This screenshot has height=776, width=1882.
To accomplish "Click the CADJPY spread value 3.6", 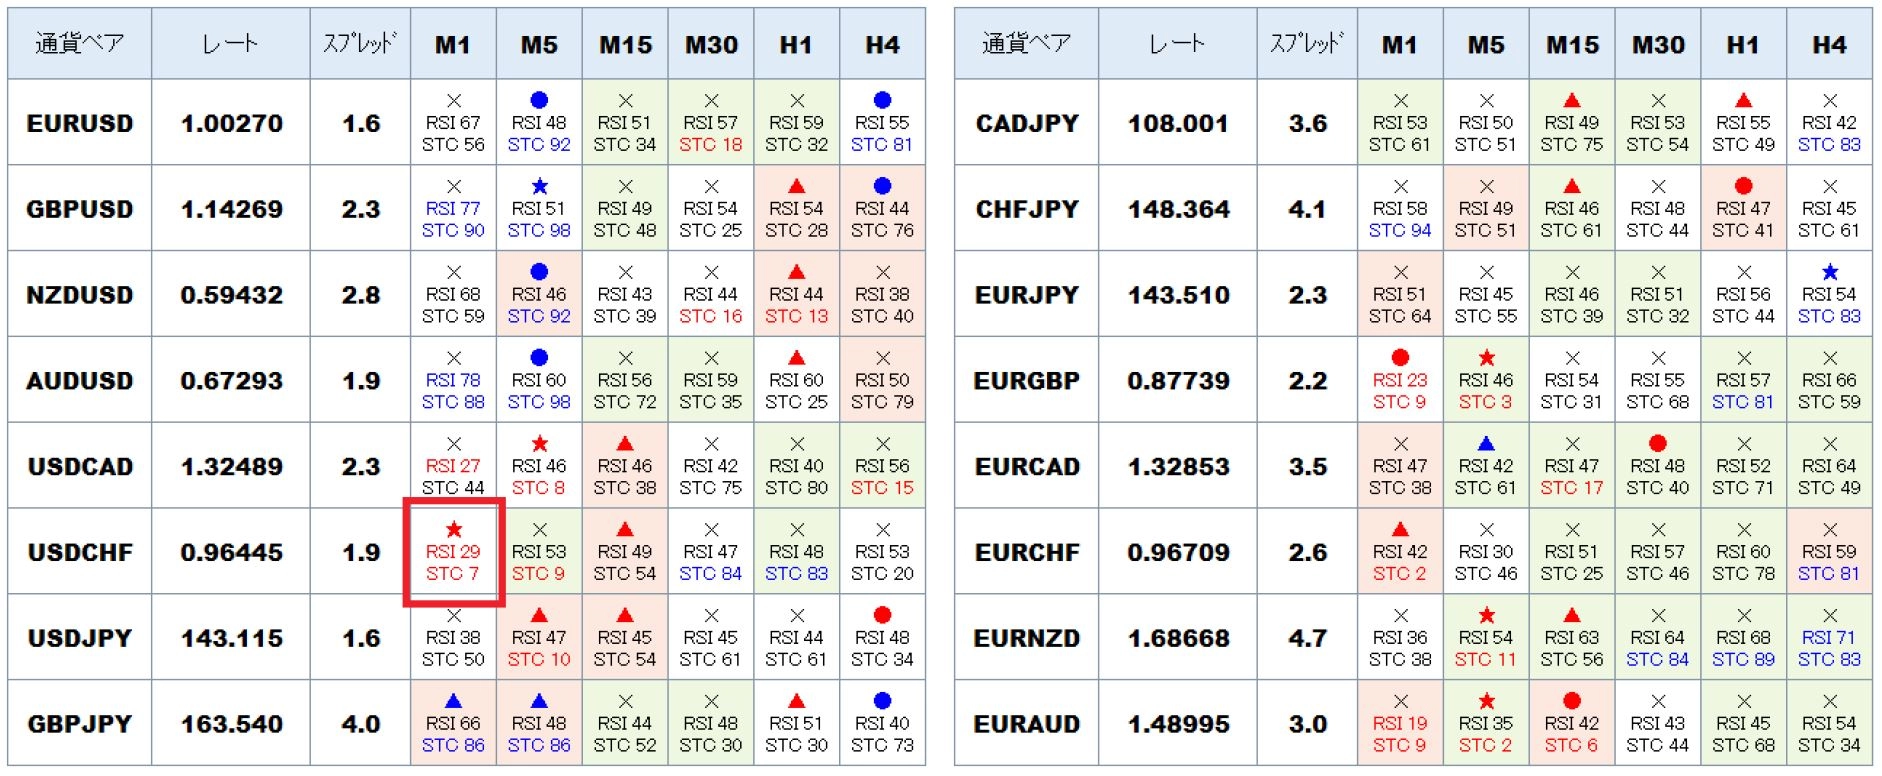I will point(1307,123).
